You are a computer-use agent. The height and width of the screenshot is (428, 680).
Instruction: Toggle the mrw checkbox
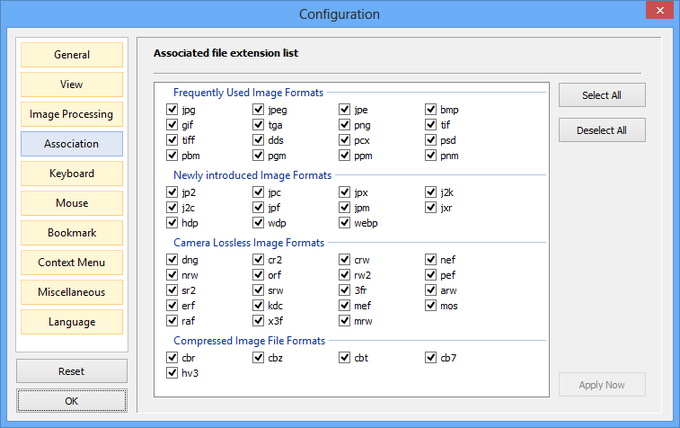coord(344,321)
